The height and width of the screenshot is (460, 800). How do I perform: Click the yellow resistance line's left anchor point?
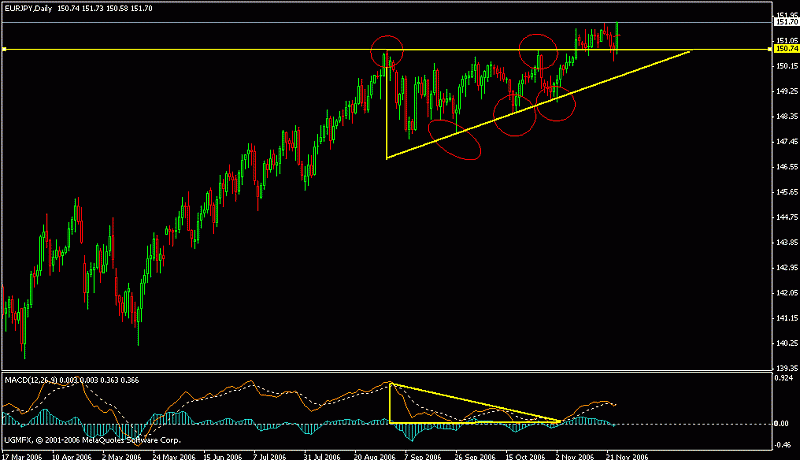pyautogui.click(x=4, y=49)
